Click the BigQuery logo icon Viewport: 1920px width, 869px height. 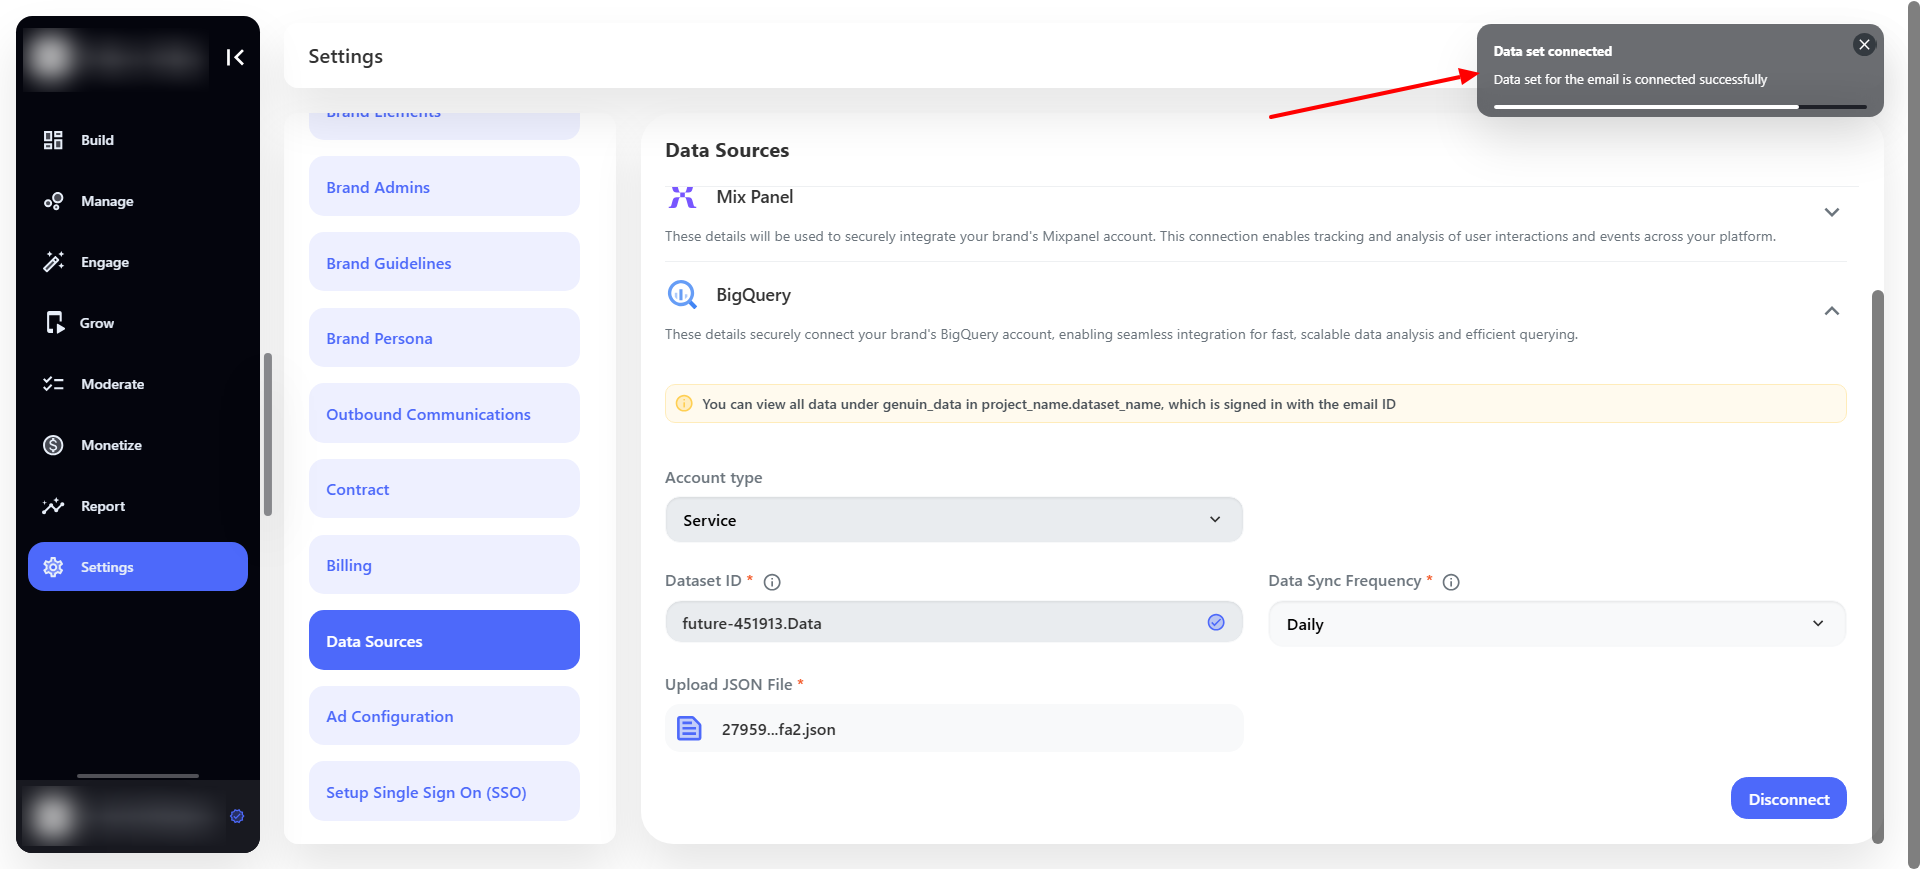click(682, 295)
